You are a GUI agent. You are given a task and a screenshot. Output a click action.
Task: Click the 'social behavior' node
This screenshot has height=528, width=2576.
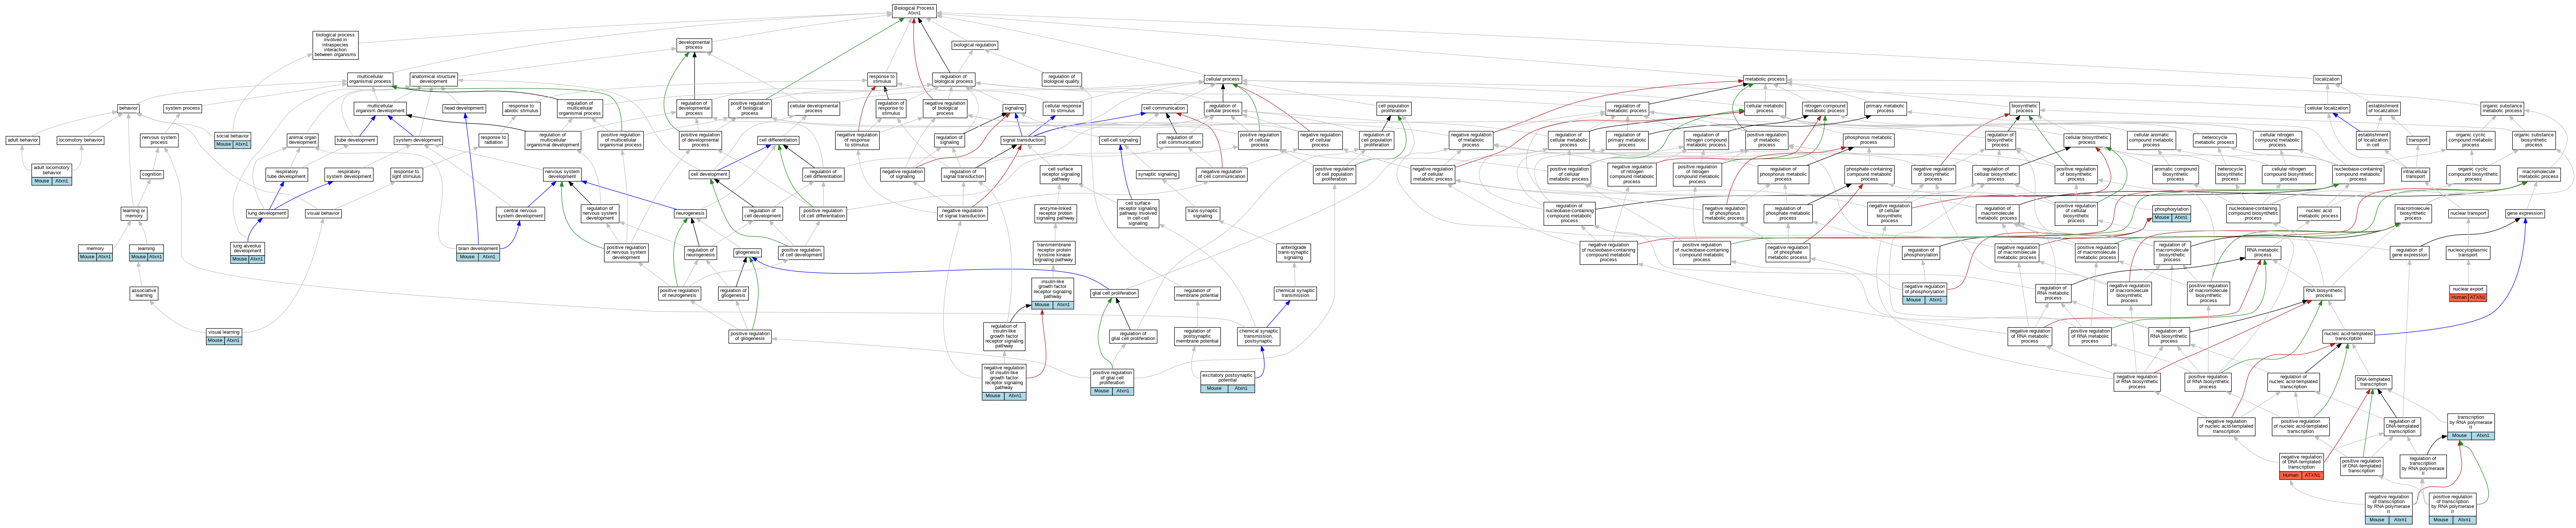point(233,140)
